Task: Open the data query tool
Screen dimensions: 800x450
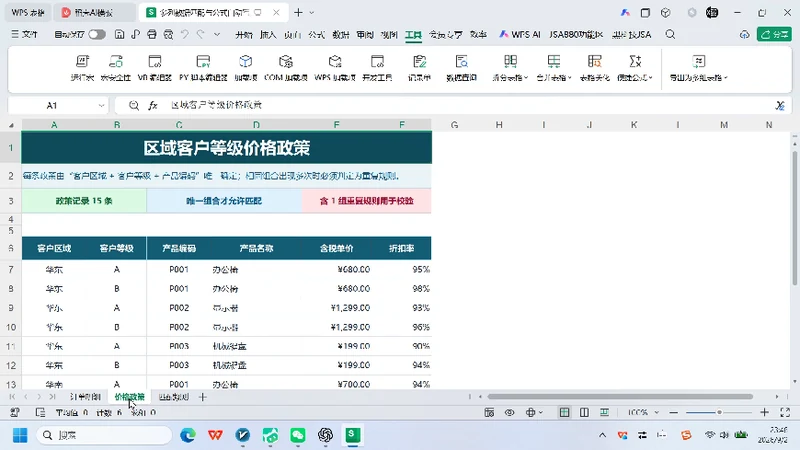Action: point(461,67)
